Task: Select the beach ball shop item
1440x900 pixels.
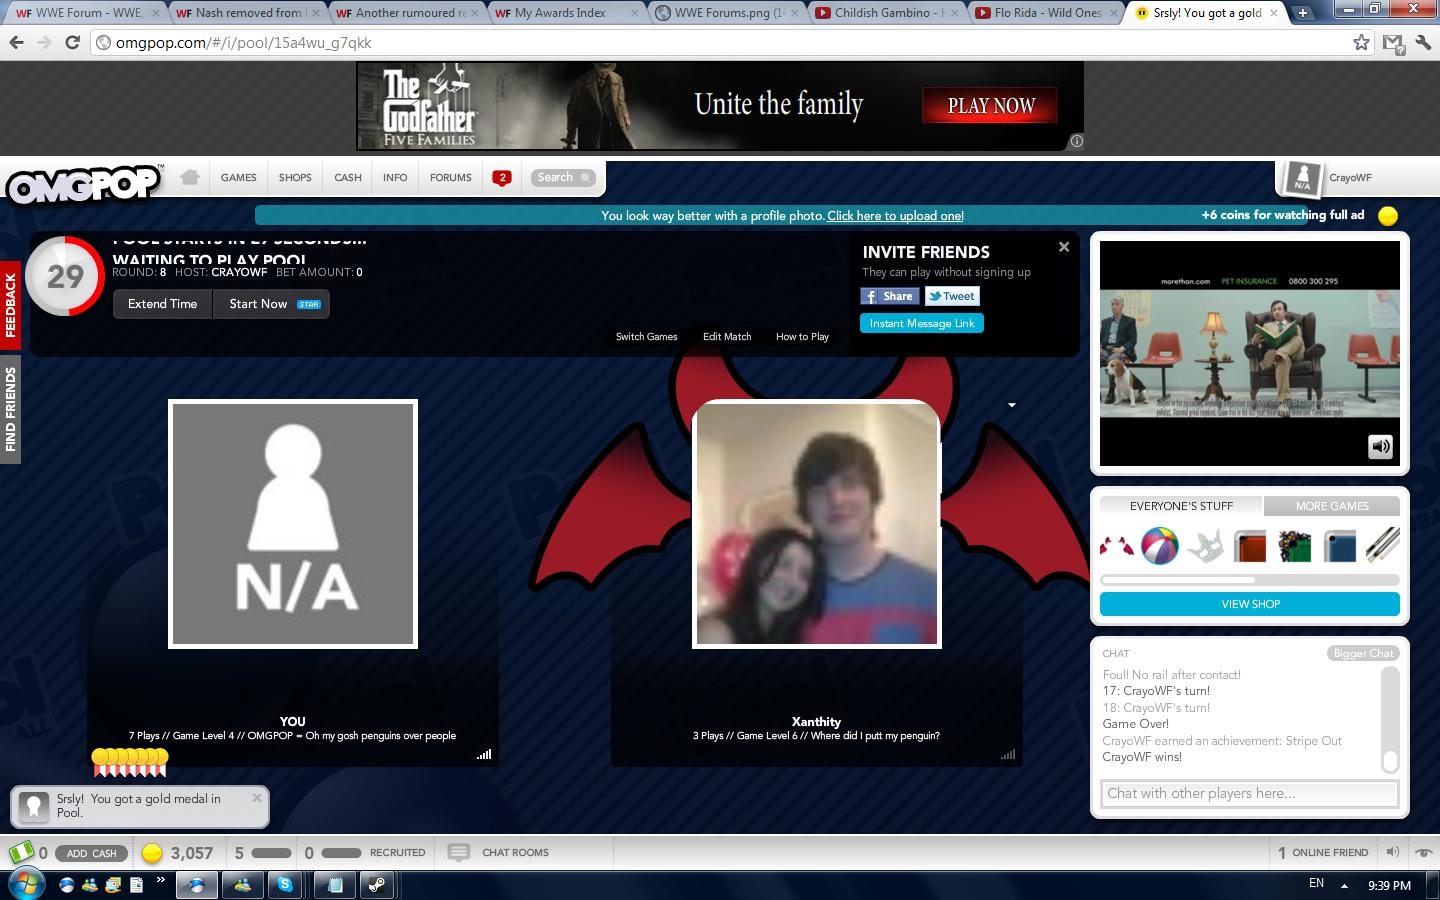Action: click(1160, 546)
